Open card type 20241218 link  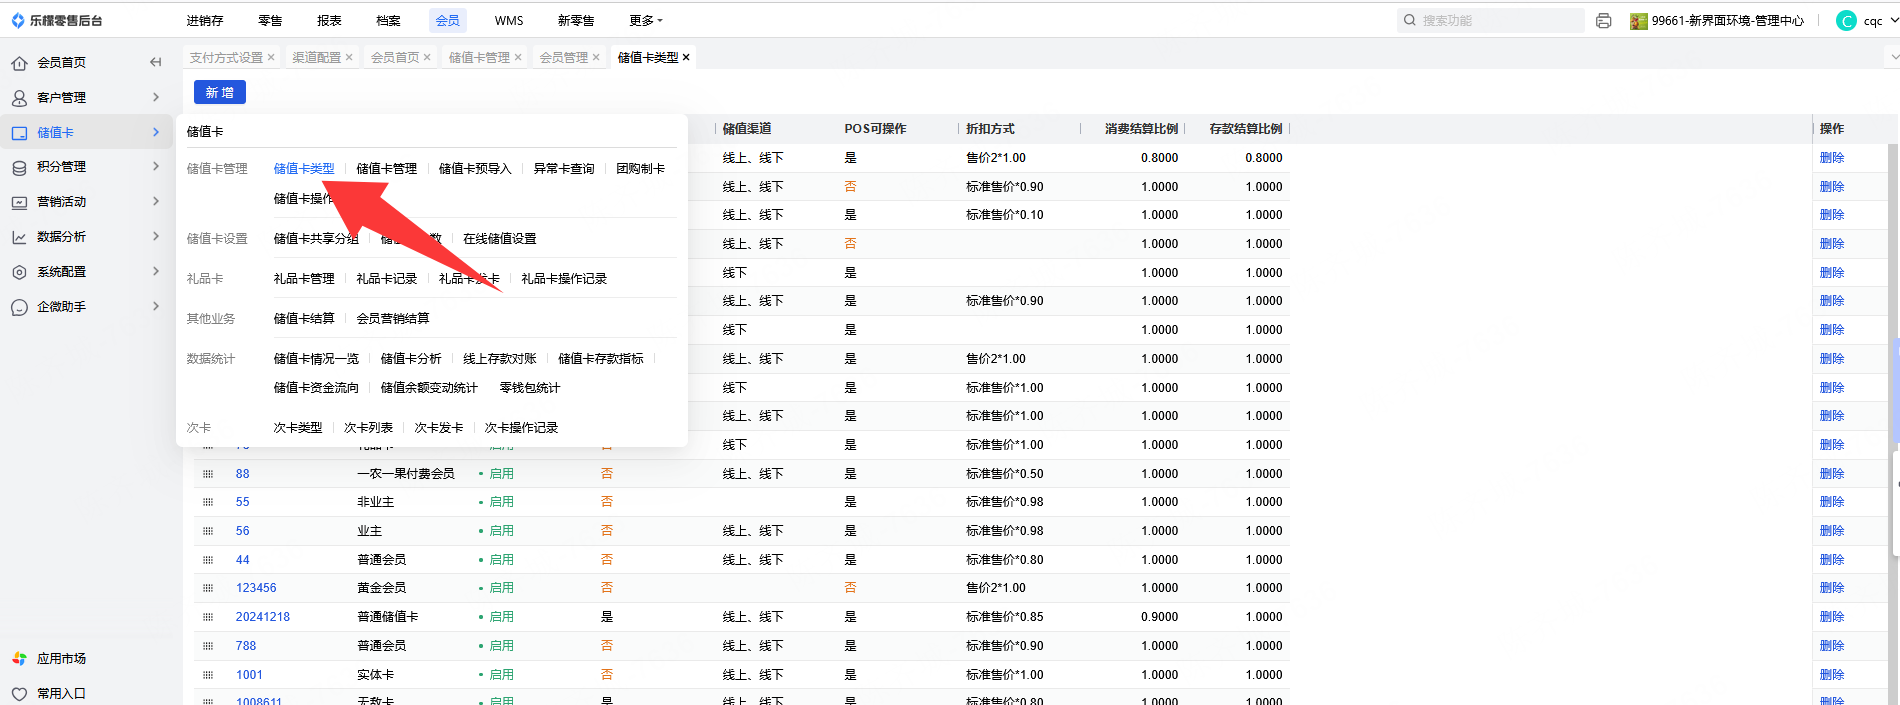click(x=262, y=617)
